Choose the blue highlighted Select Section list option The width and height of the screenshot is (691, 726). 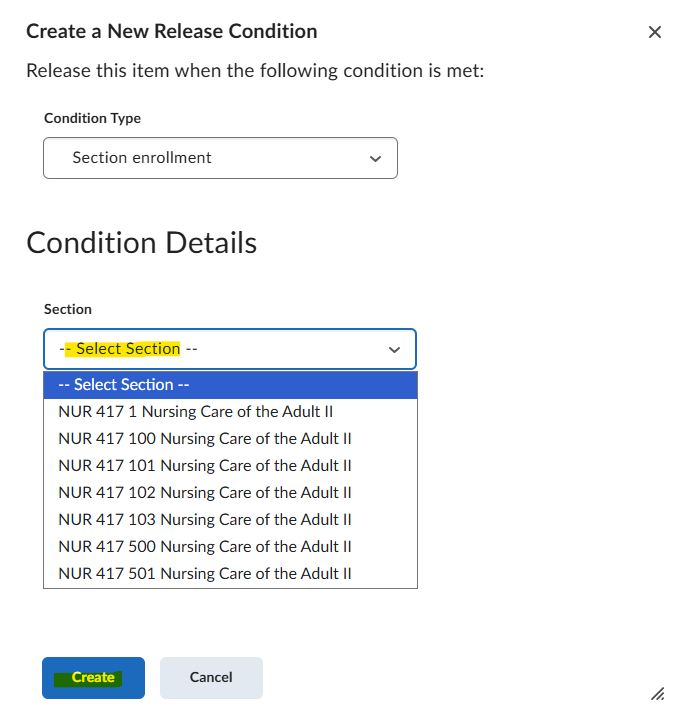pos(230,385)
